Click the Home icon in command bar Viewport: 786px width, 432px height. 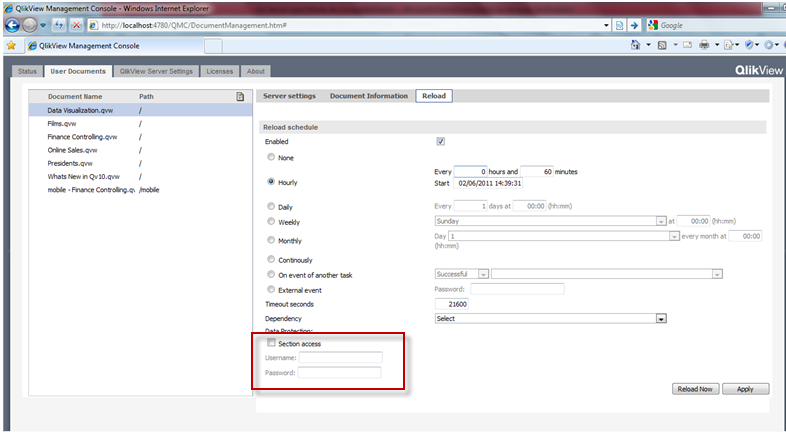pos(635,45)
